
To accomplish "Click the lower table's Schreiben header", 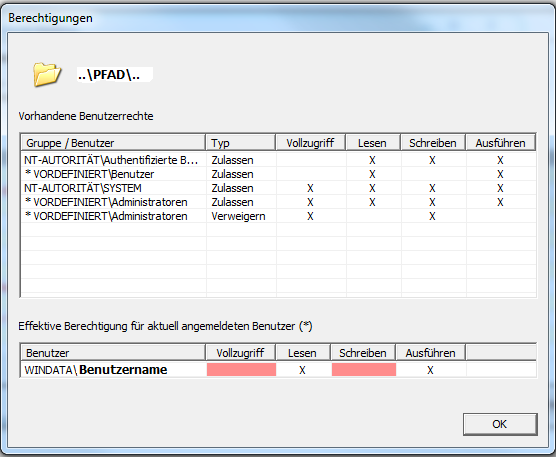I will click(x=363, y=353).
